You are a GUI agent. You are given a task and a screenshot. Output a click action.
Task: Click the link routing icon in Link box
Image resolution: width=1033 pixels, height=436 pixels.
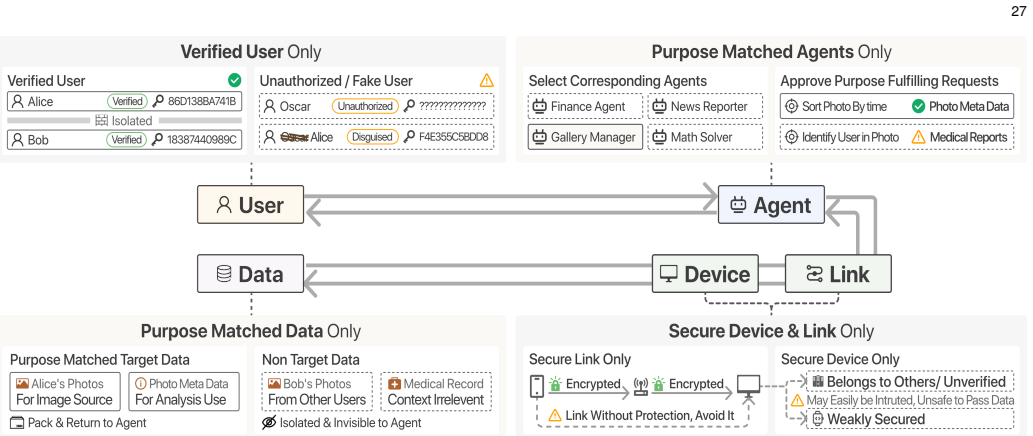coord(814,274)
